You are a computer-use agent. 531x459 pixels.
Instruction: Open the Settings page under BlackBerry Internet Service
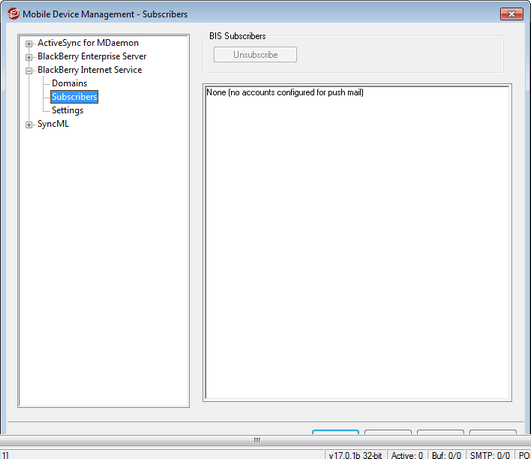click(x=67, y=110)
